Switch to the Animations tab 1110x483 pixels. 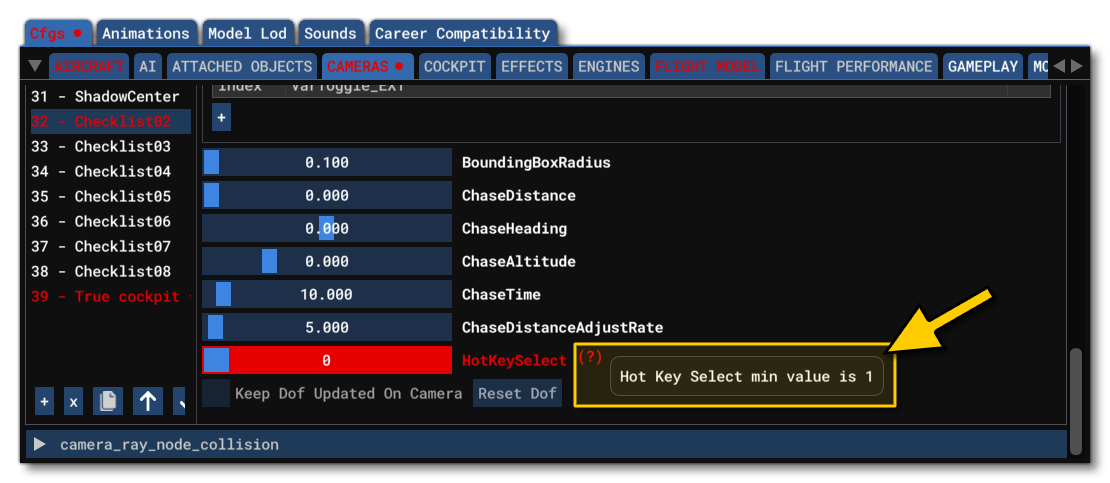(146, 33)
